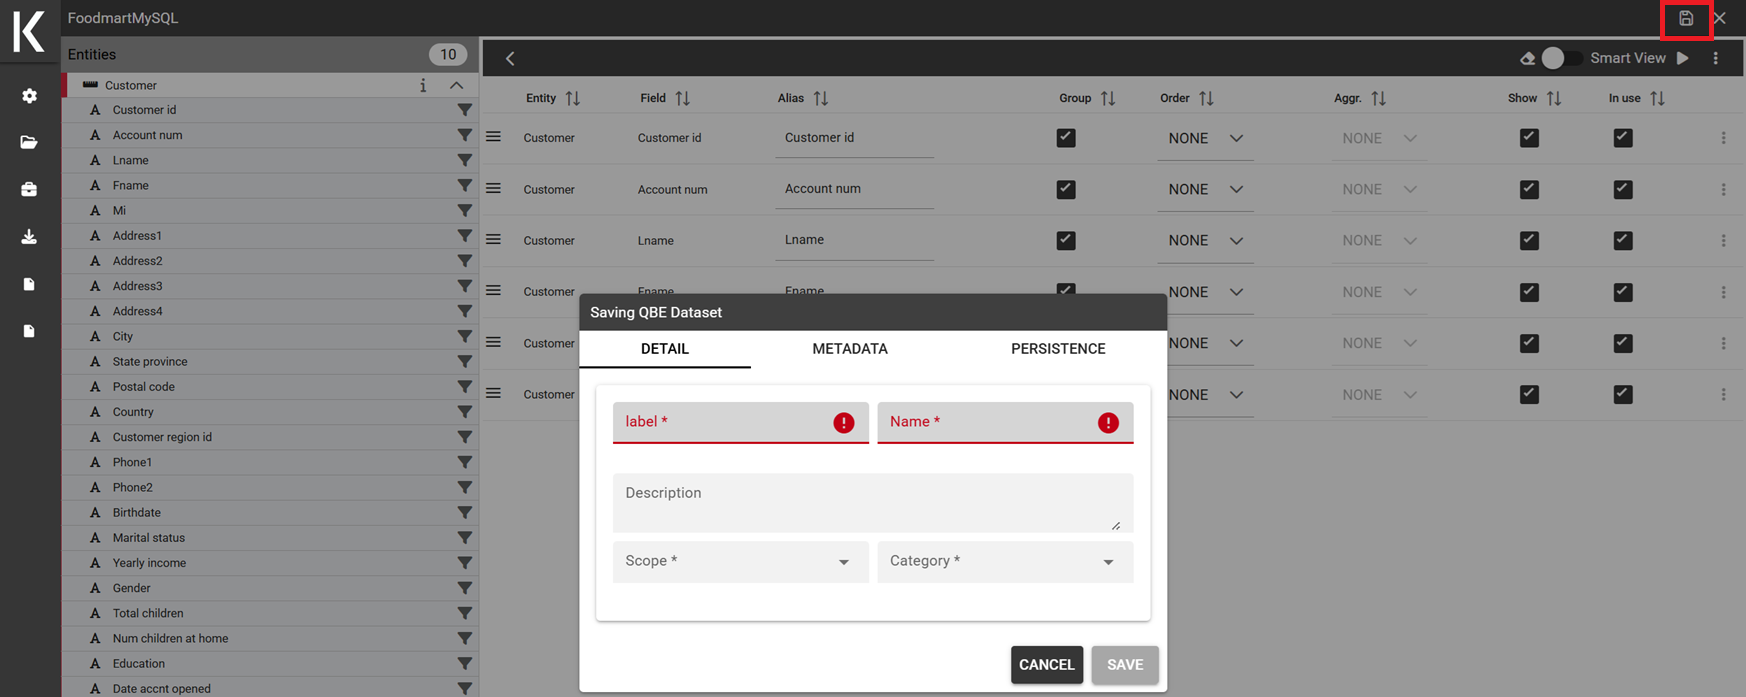Edit the Account num alias field
Image resolution: width=1746 pixels, height=697 pixels.
click(x=854, y=189)
